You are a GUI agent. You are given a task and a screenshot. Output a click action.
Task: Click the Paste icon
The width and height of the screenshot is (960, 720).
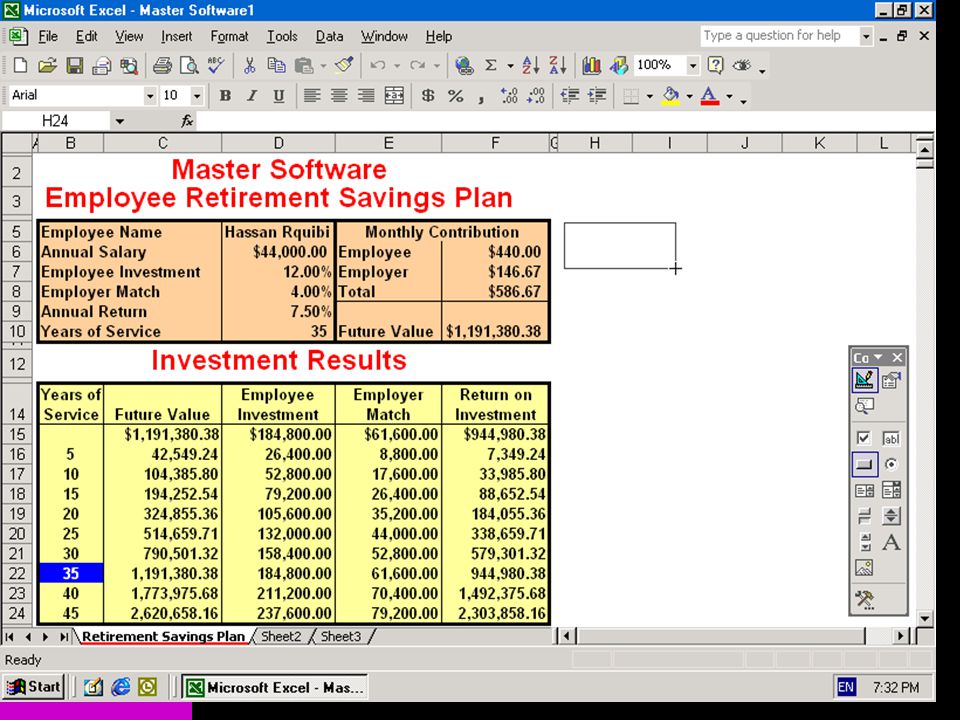point(304,65)
